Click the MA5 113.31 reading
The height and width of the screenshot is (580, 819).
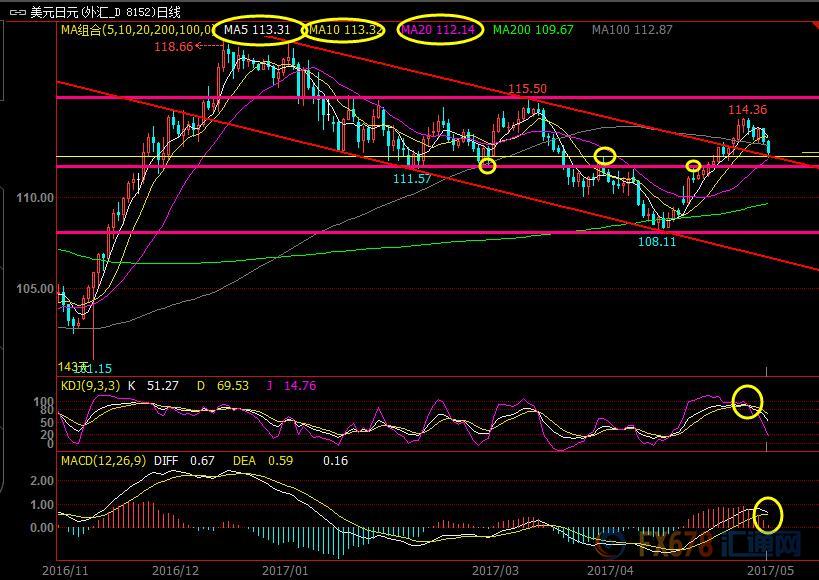tap(257, 30)
